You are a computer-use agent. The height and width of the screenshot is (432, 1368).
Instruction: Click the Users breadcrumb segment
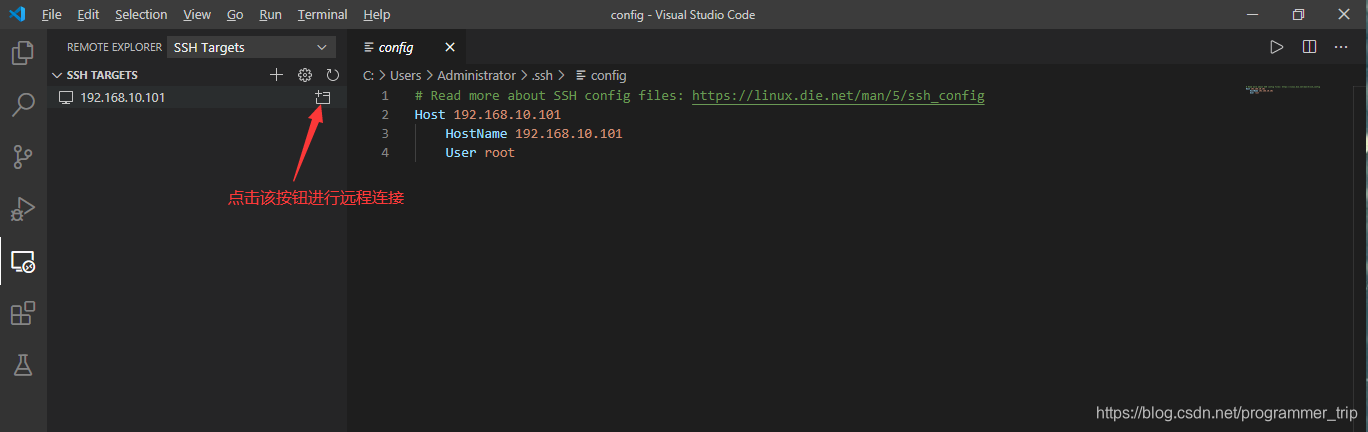405,75
